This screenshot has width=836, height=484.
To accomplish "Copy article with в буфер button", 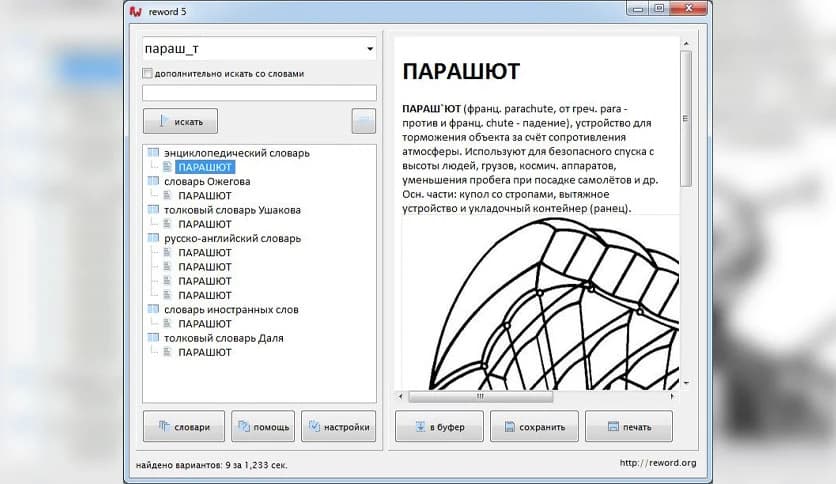I will tap(439, 426).
